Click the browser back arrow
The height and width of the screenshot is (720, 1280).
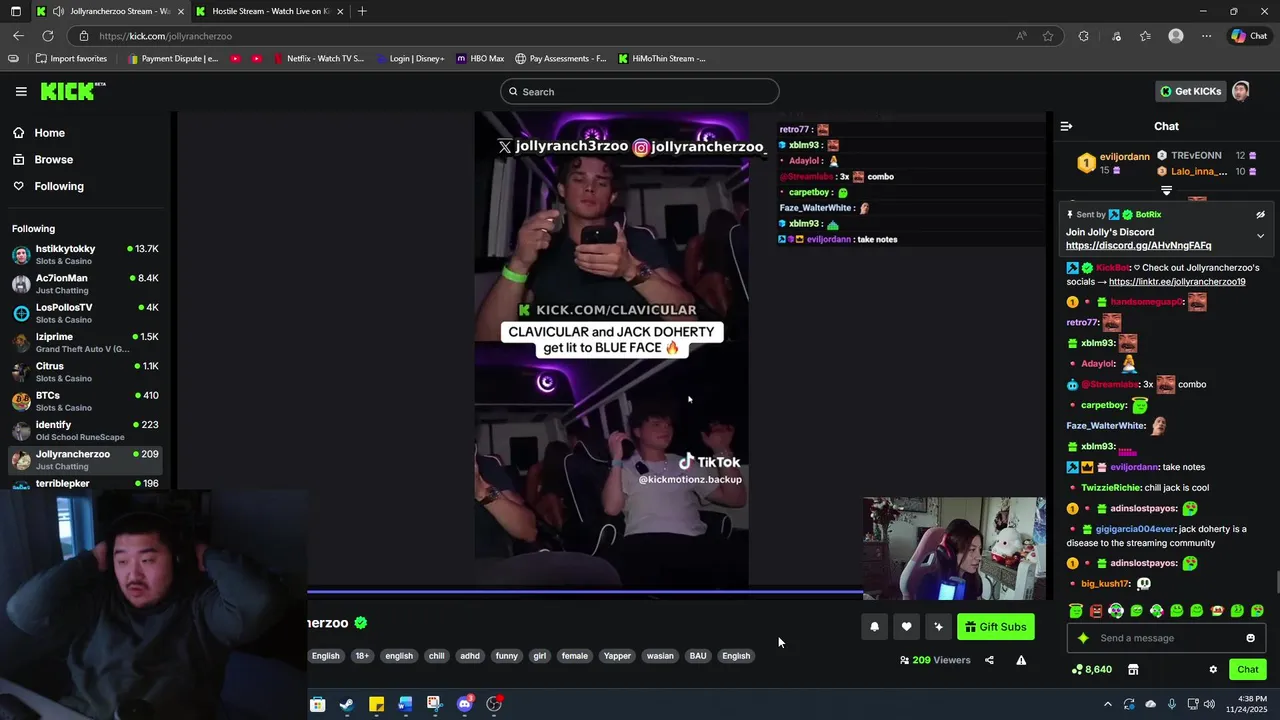18,36
